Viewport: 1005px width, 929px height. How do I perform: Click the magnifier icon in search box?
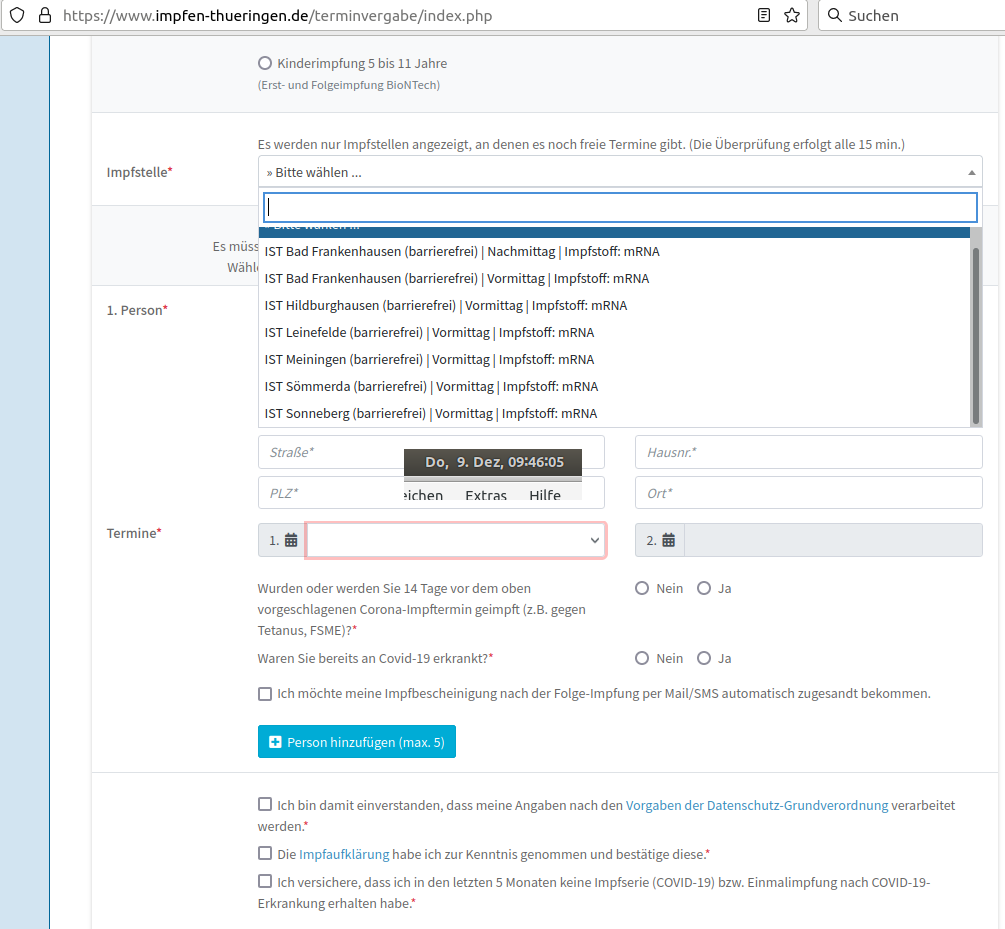[834, 16]
